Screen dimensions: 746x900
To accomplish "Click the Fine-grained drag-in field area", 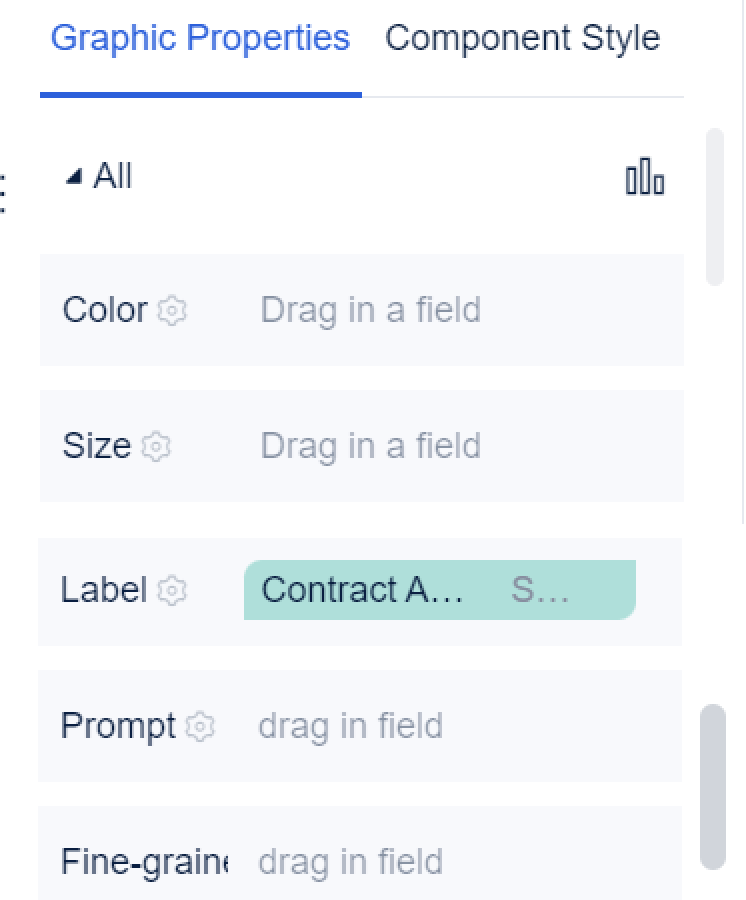I will coord(350,862).
